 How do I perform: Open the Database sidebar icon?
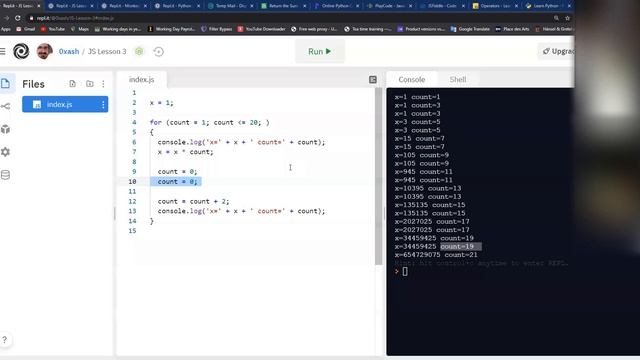tap(6, 175)
